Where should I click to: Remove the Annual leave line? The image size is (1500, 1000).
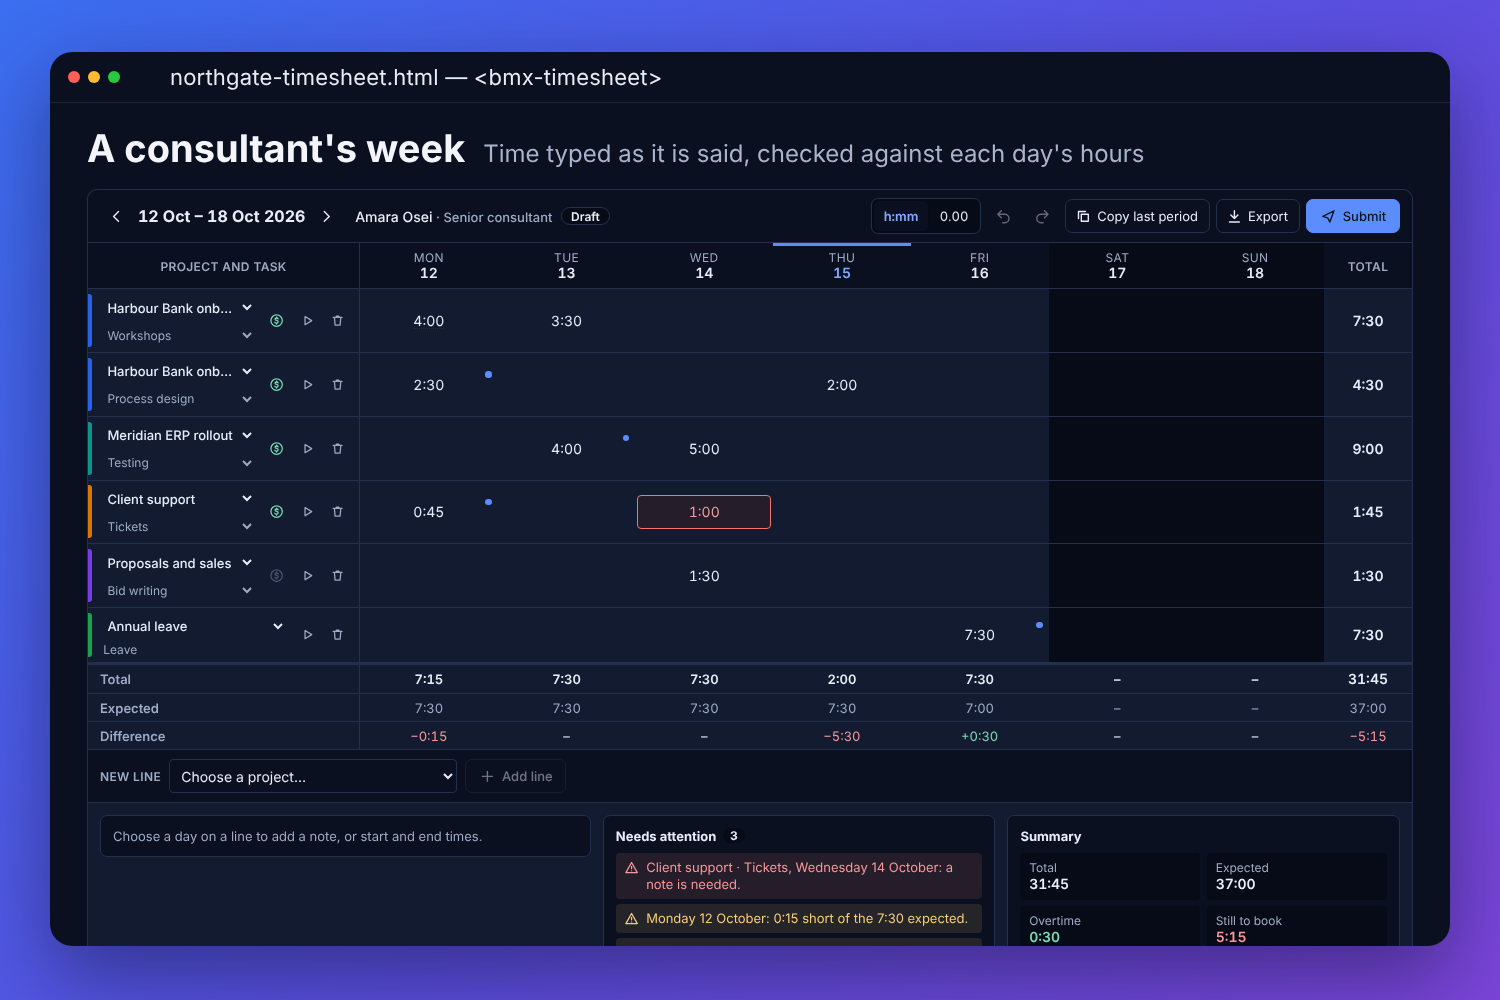point(337,635)
